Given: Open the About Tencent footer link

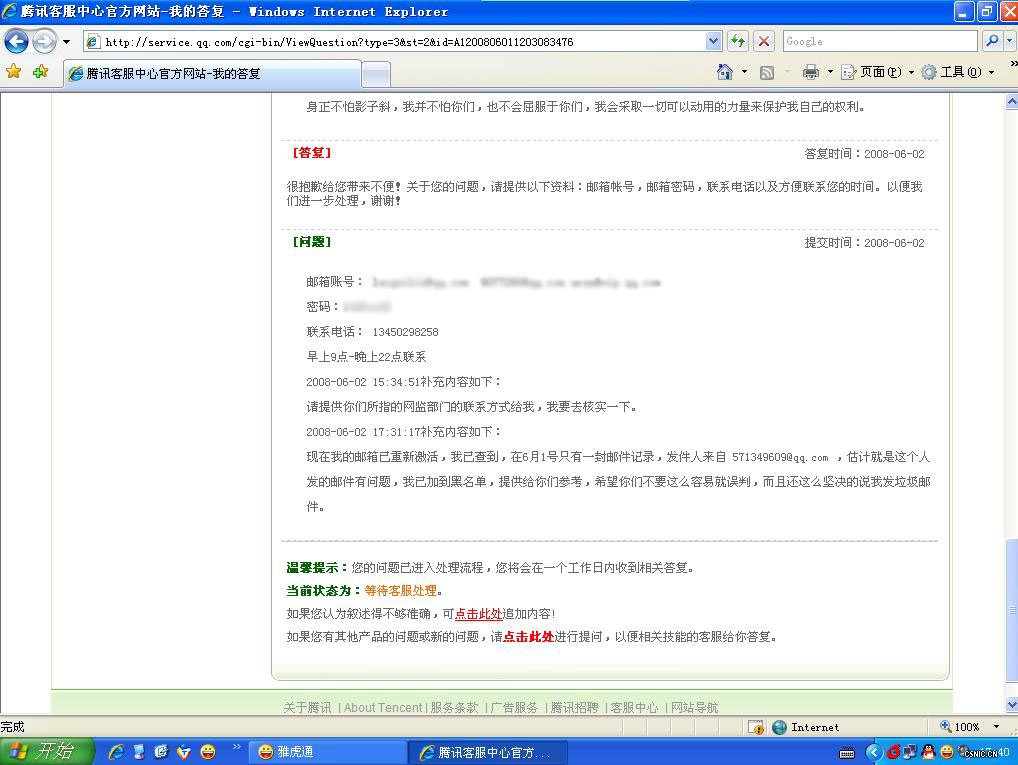Looking at the screenshot, I should (383, 707).
